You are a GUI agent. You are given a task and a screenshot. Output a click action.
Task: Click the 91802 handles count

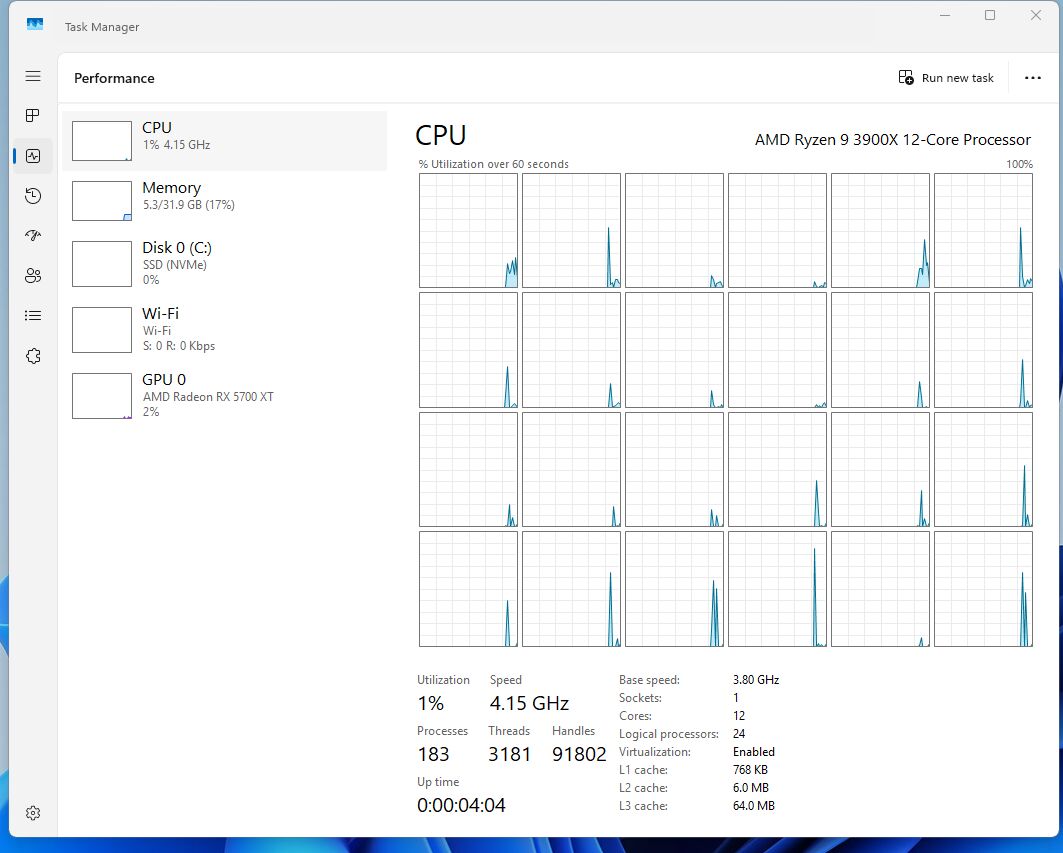tap(579, 754)
